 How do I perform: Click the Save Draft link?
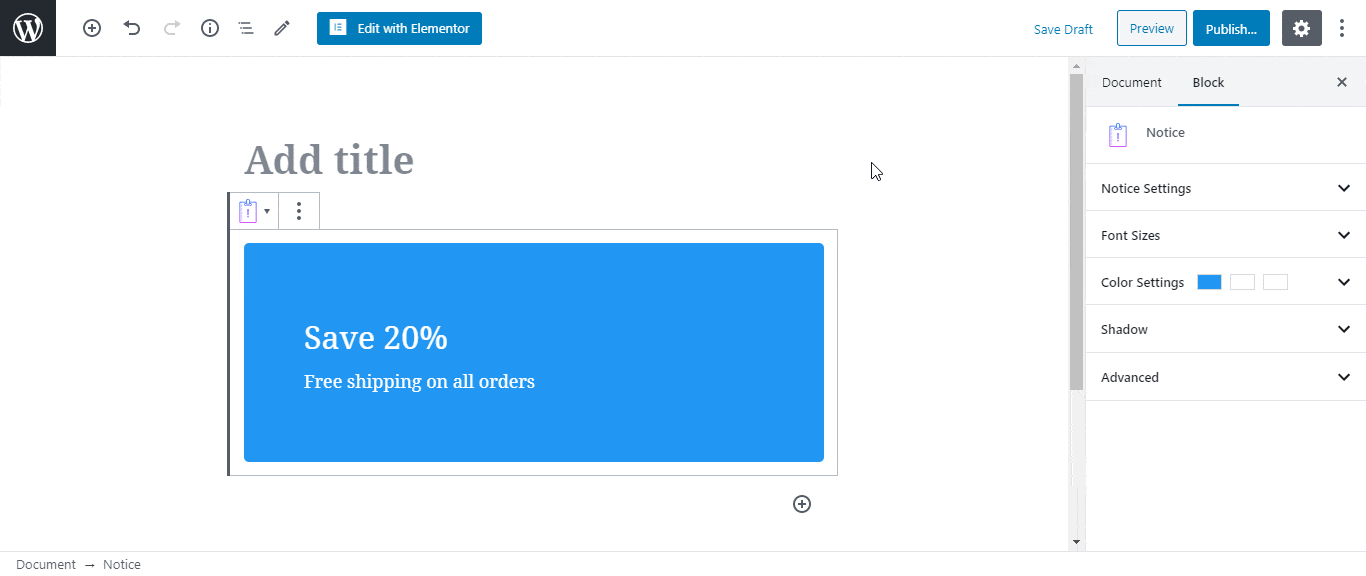[x=1063, y=29]
